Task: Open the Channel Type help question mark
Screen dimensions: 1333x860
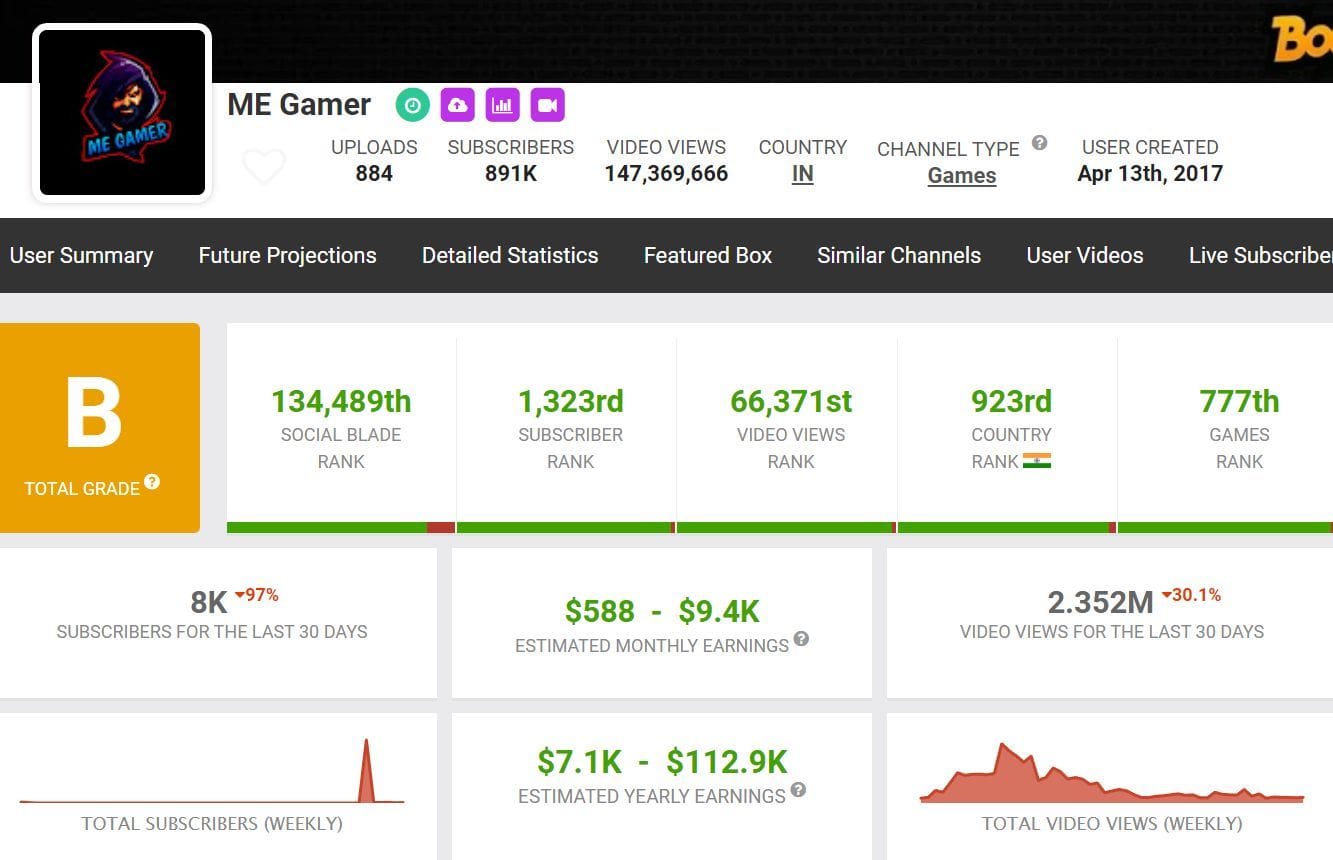Action: coord(1038,142)
